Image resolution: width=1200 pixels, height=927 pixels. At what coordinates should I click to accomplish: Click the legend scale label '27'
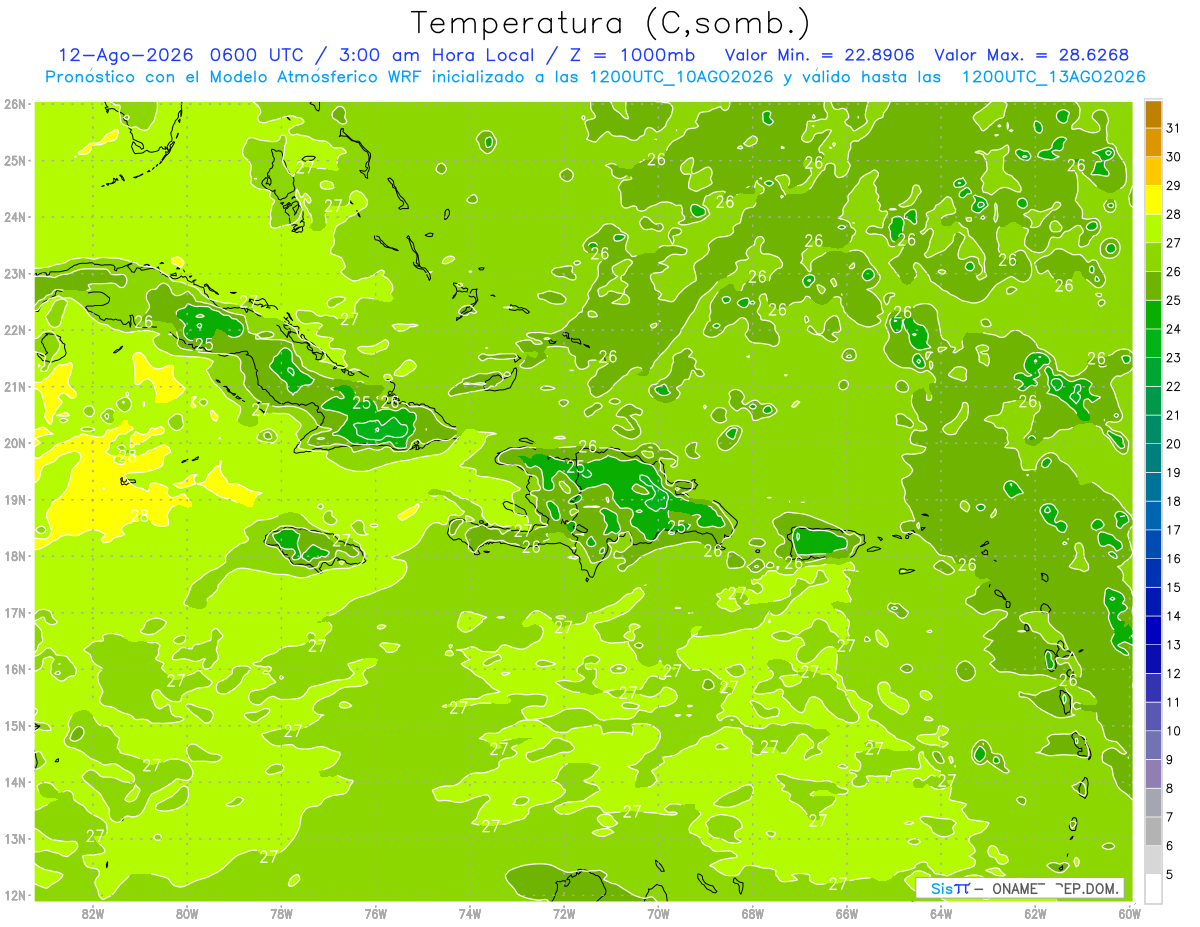[1174, 243]
